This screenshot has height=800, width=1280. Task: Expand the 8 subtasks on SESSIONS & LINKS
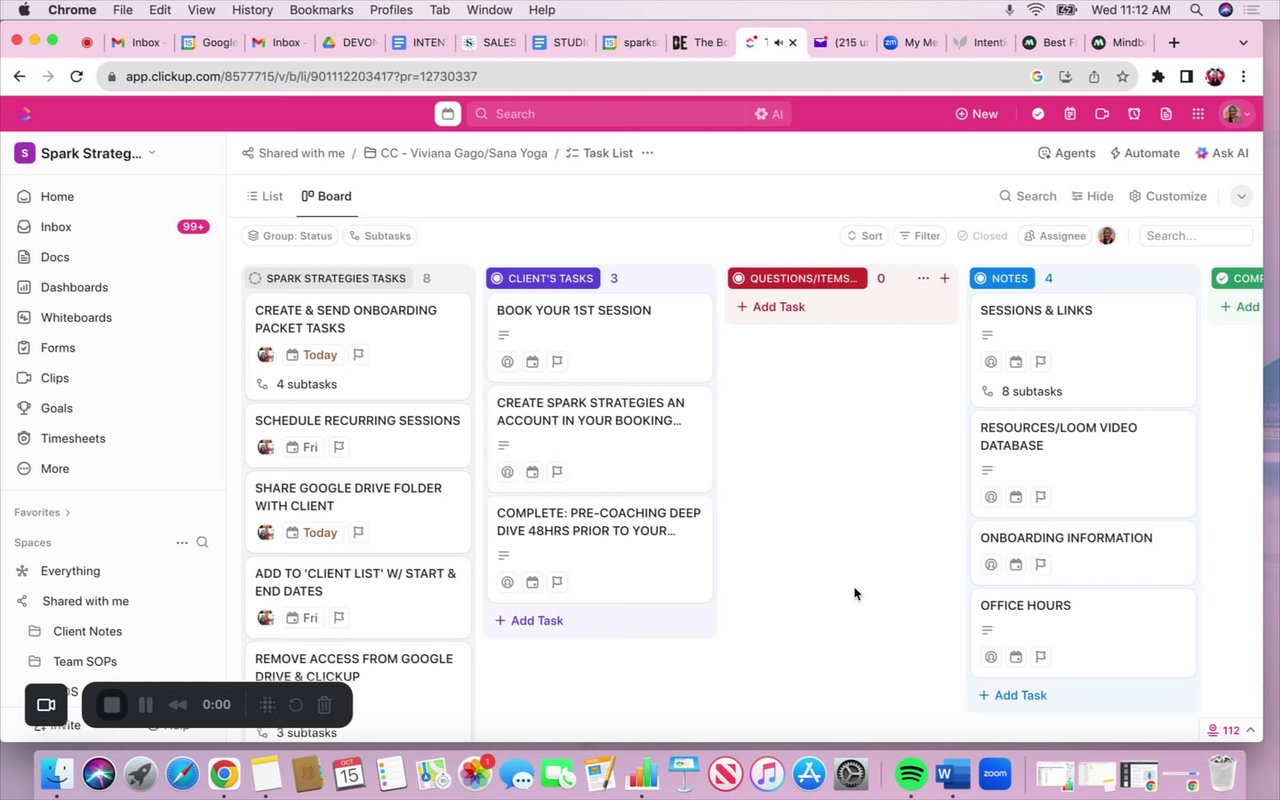(x=1022, y=391)
